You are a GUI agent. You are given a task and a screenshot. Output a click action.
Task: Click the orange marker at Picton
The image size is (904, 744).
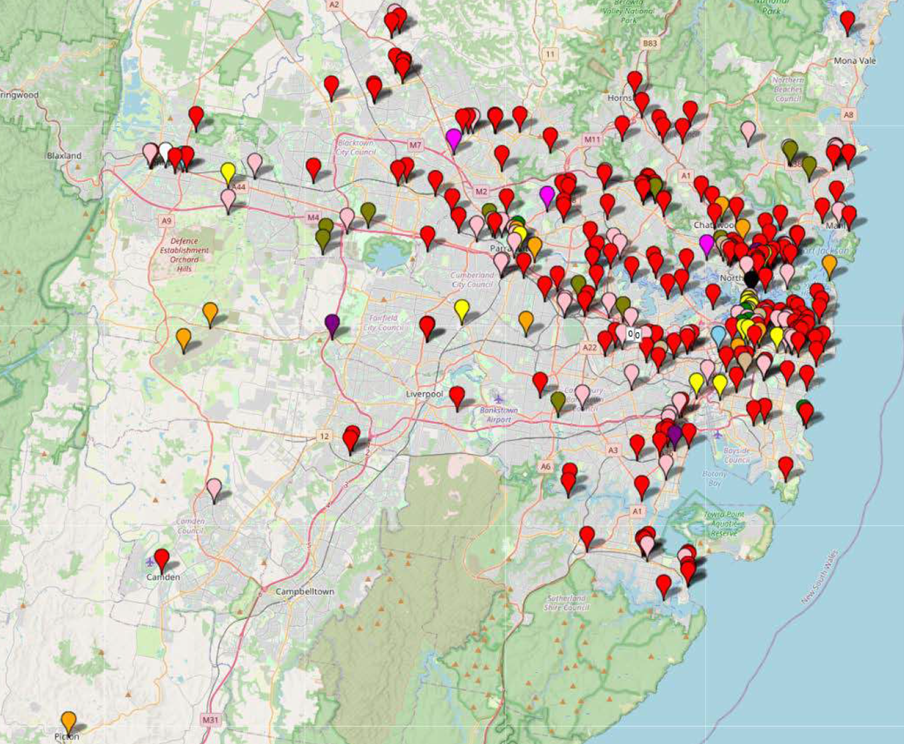tap(68, 720)
